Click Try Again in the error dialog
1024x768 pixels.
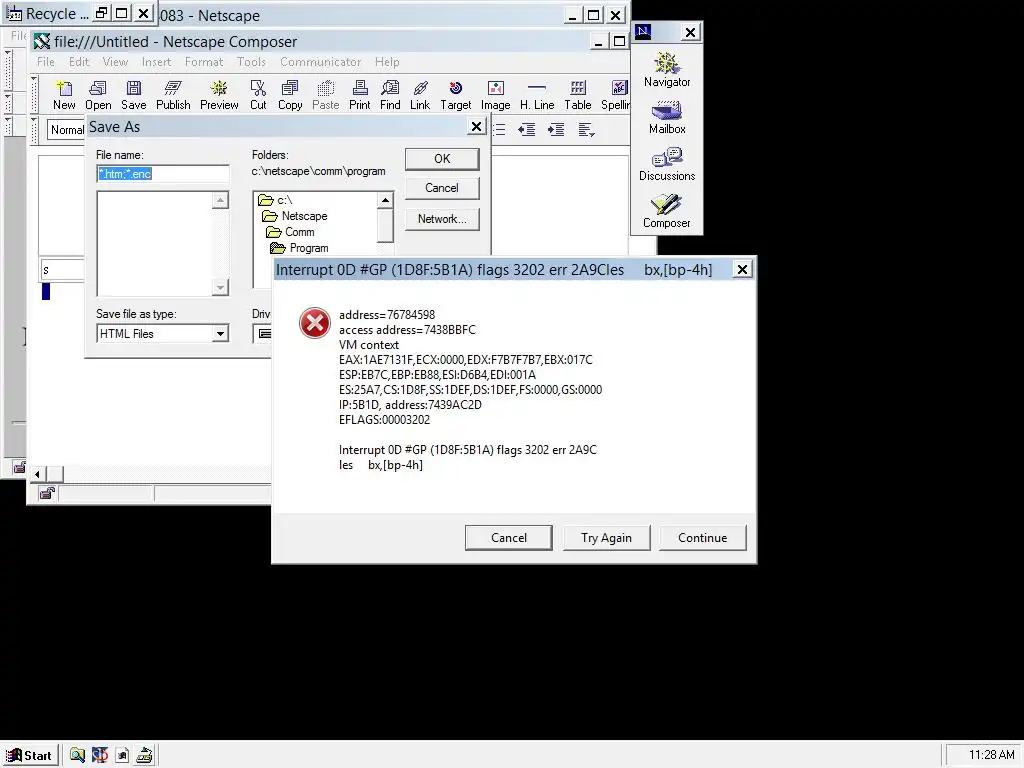click(606, 537)
